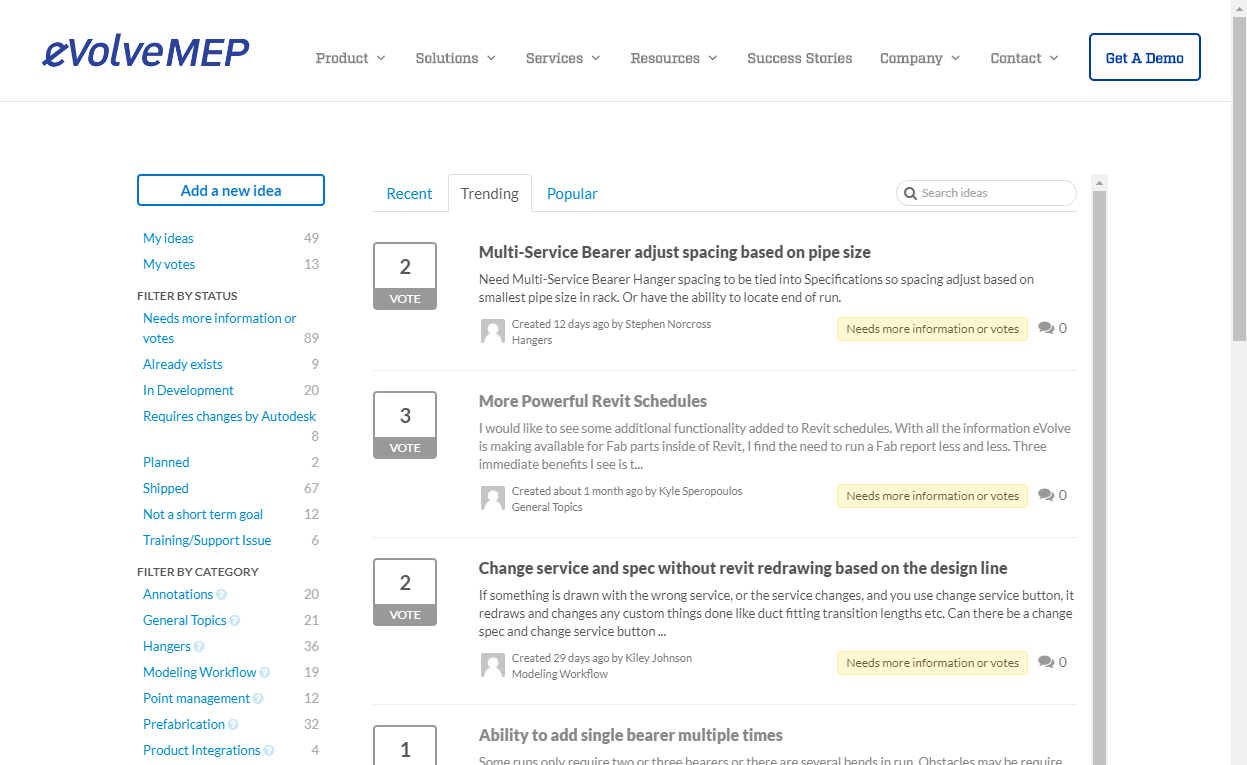This screenshot has height=765, width=1247.
Task: Click status badge on Multi-Service Bearer idea
Action: pyautogui.click(x=932, y=329)
